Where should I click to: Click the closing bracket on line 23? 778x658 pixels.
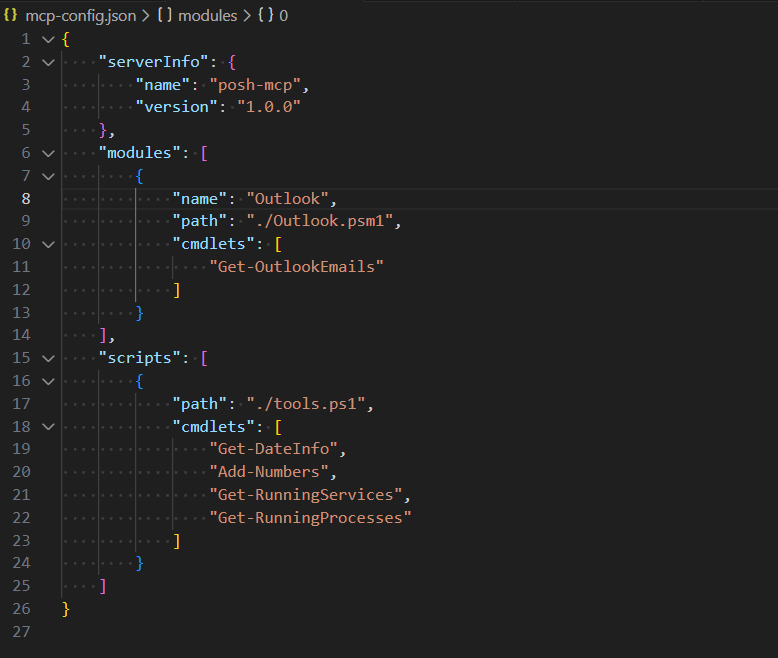tap(177, 540)
